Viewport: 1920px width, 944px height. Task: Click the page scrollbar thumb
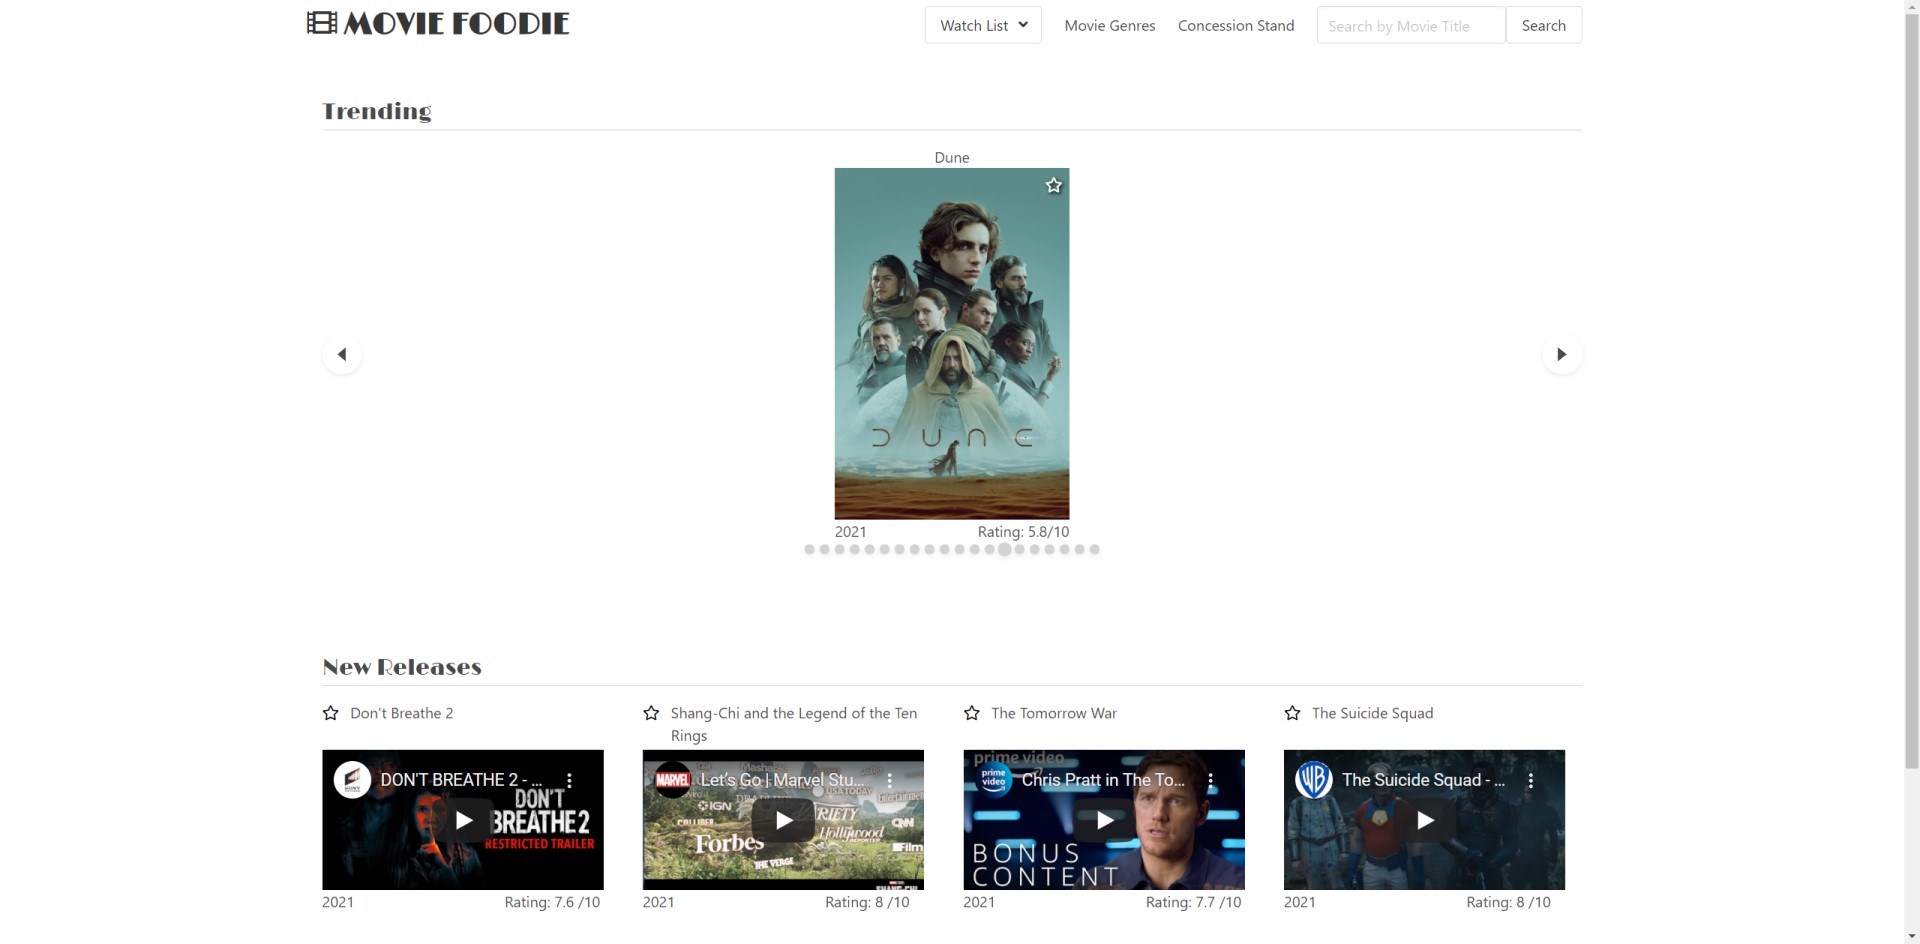(1911, 392)
